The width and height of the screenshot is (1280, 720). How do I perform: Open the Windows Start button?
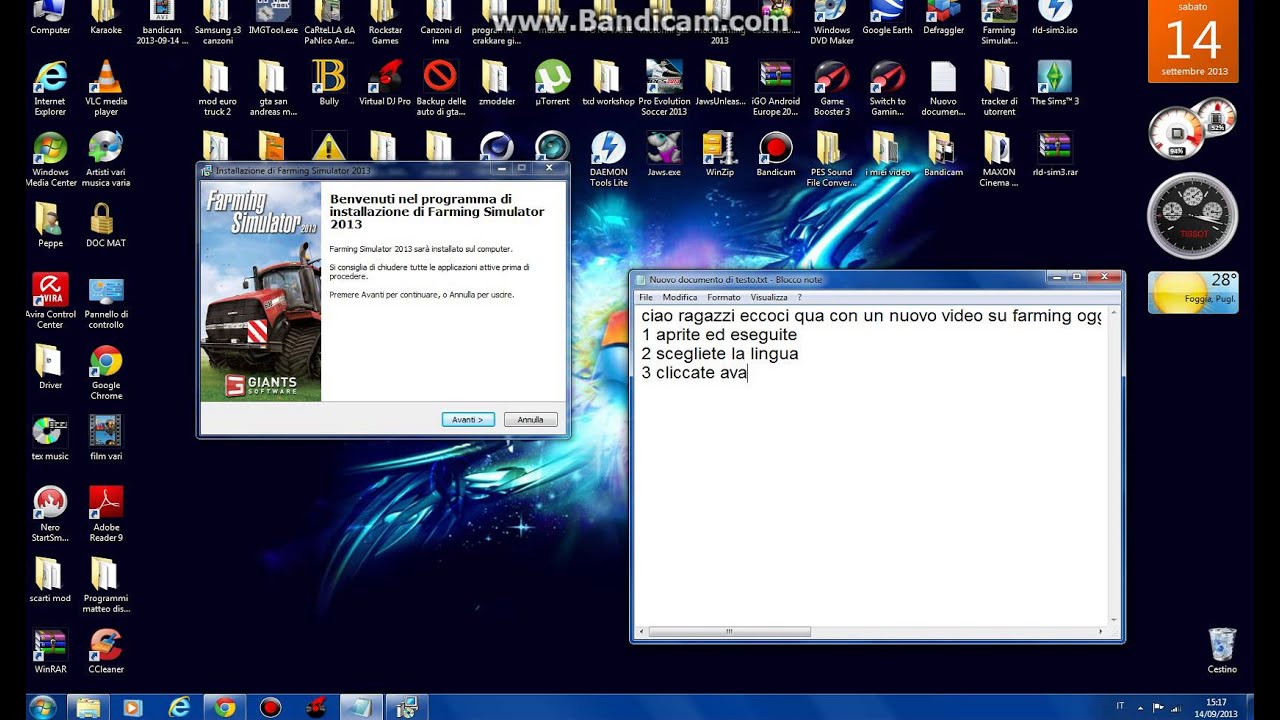click(43, 707)
